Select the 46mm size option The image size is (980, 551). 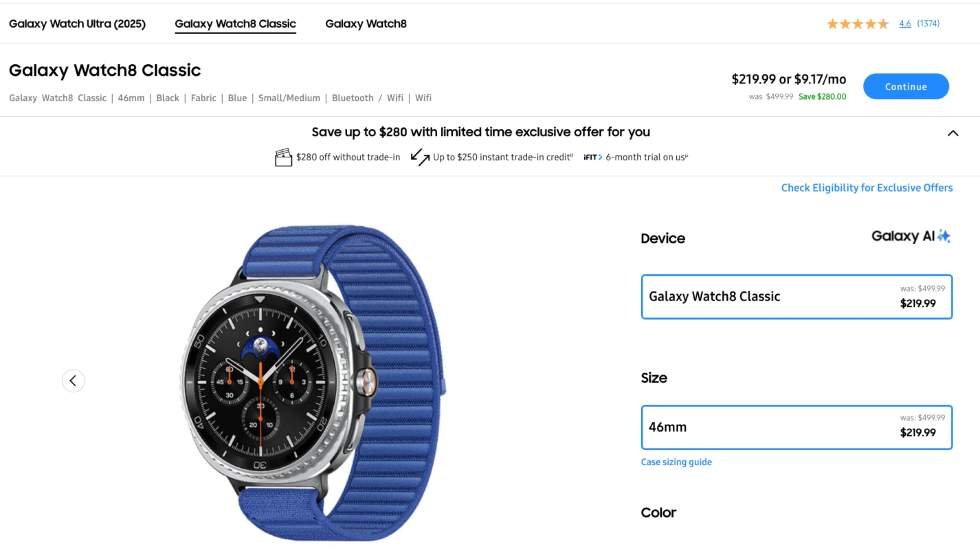tap(796, 427)
